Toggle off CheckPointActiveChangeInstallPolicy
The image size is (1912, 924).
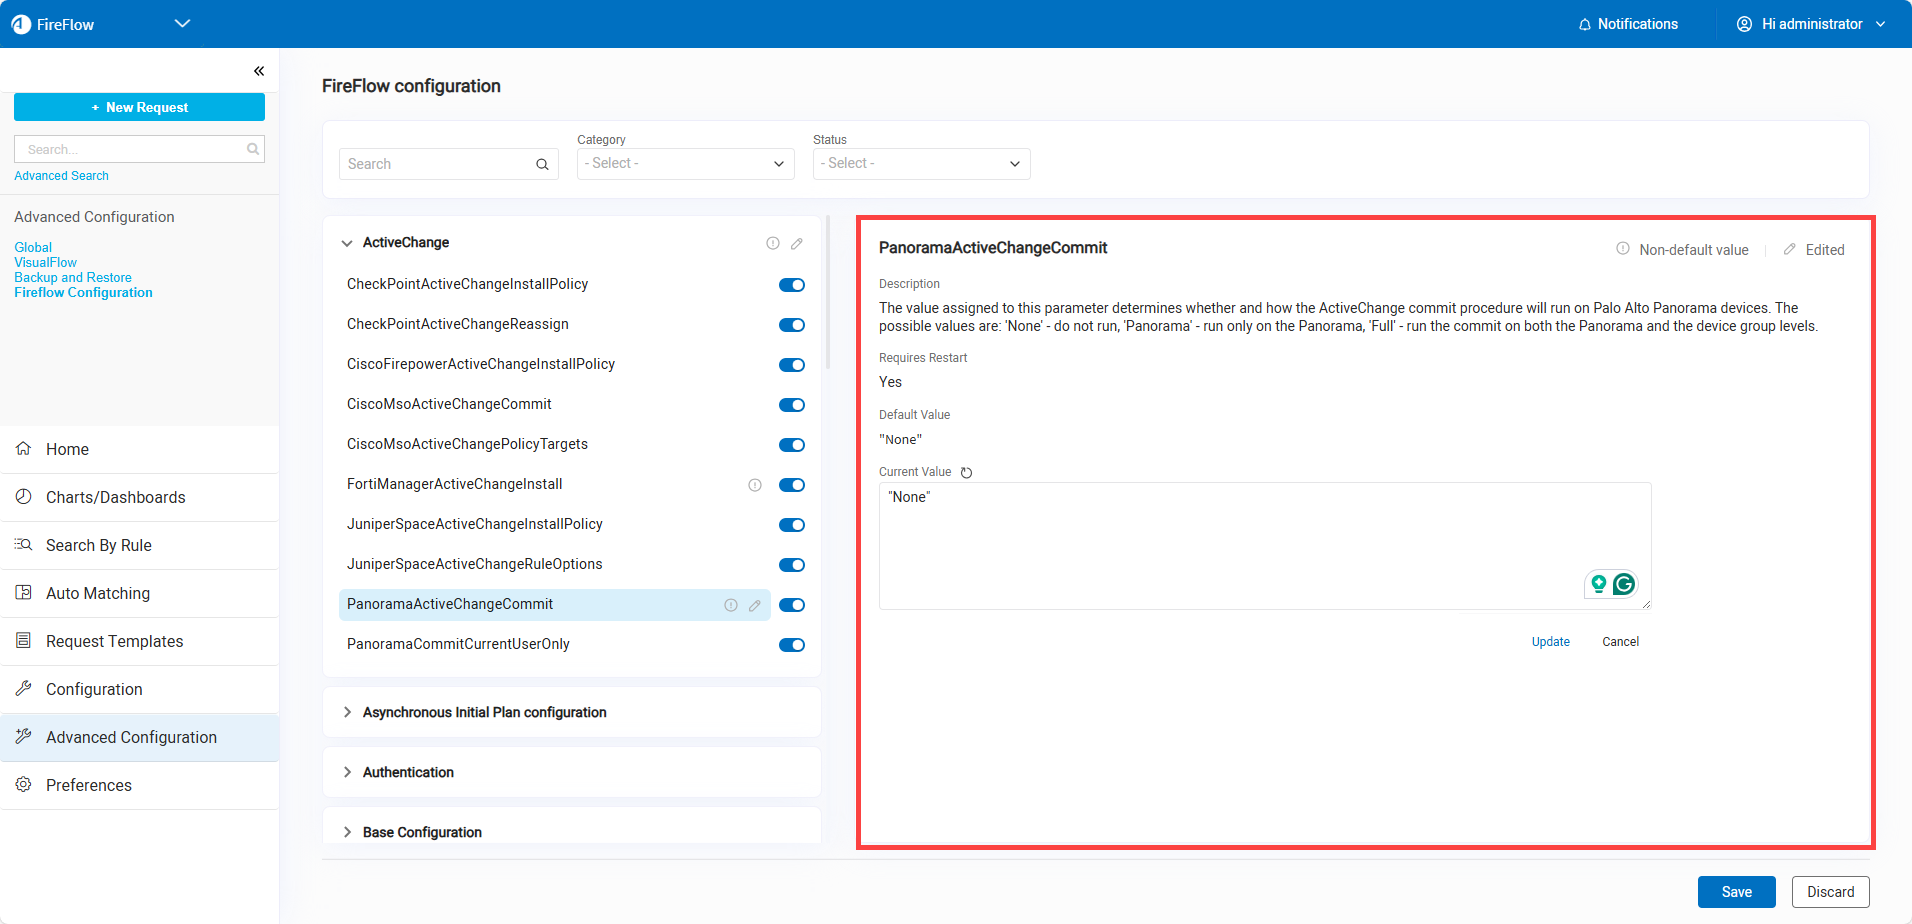pos(791,285)
